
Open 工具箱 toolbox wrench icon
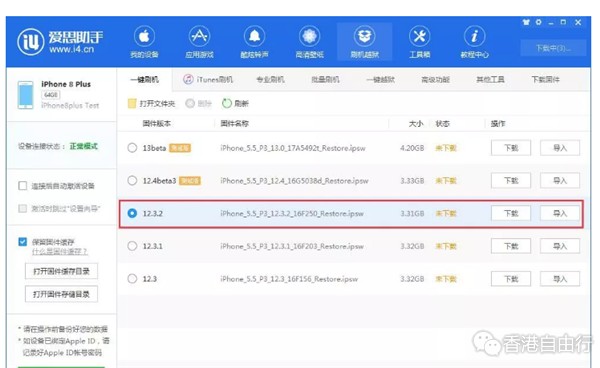[x=420, y=37]
